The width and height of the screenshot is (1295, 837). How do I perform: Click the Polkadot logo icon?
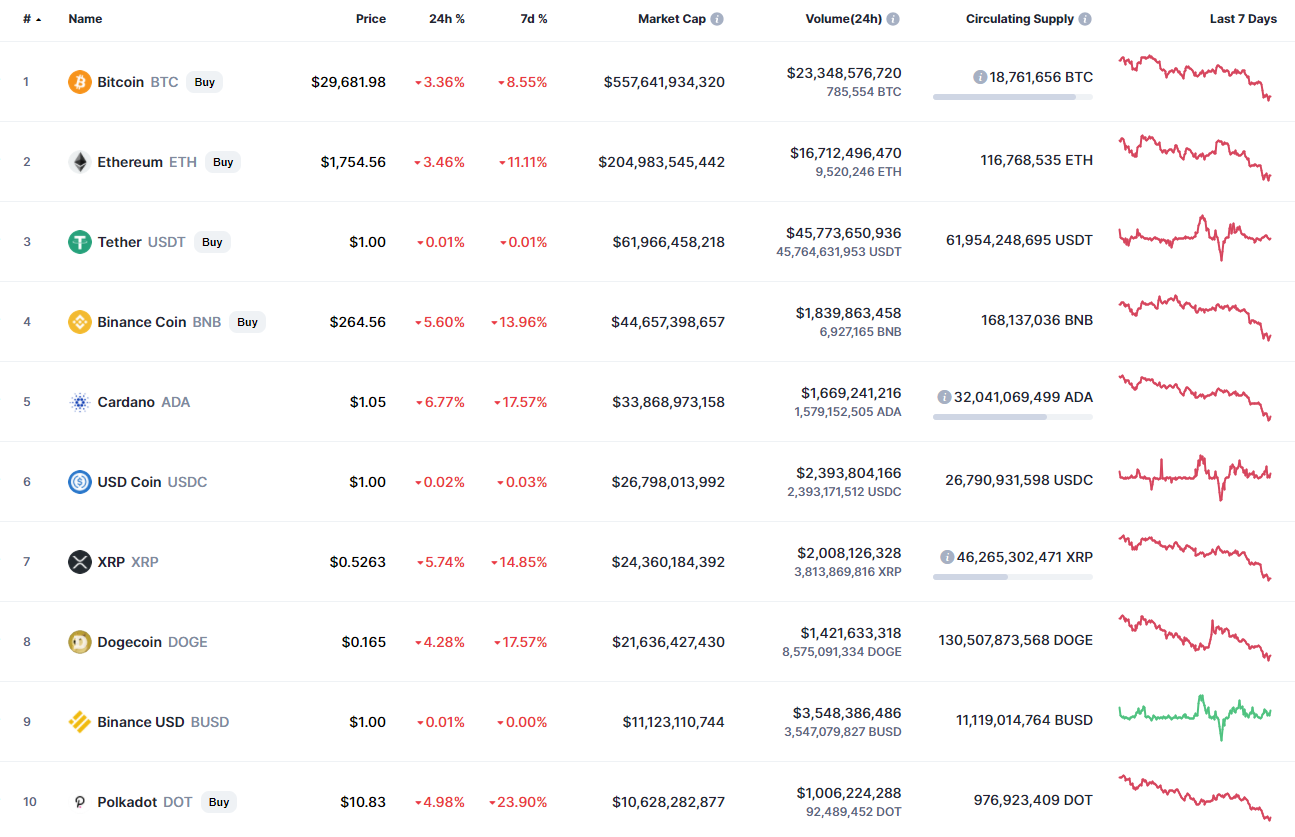point(79,802)
